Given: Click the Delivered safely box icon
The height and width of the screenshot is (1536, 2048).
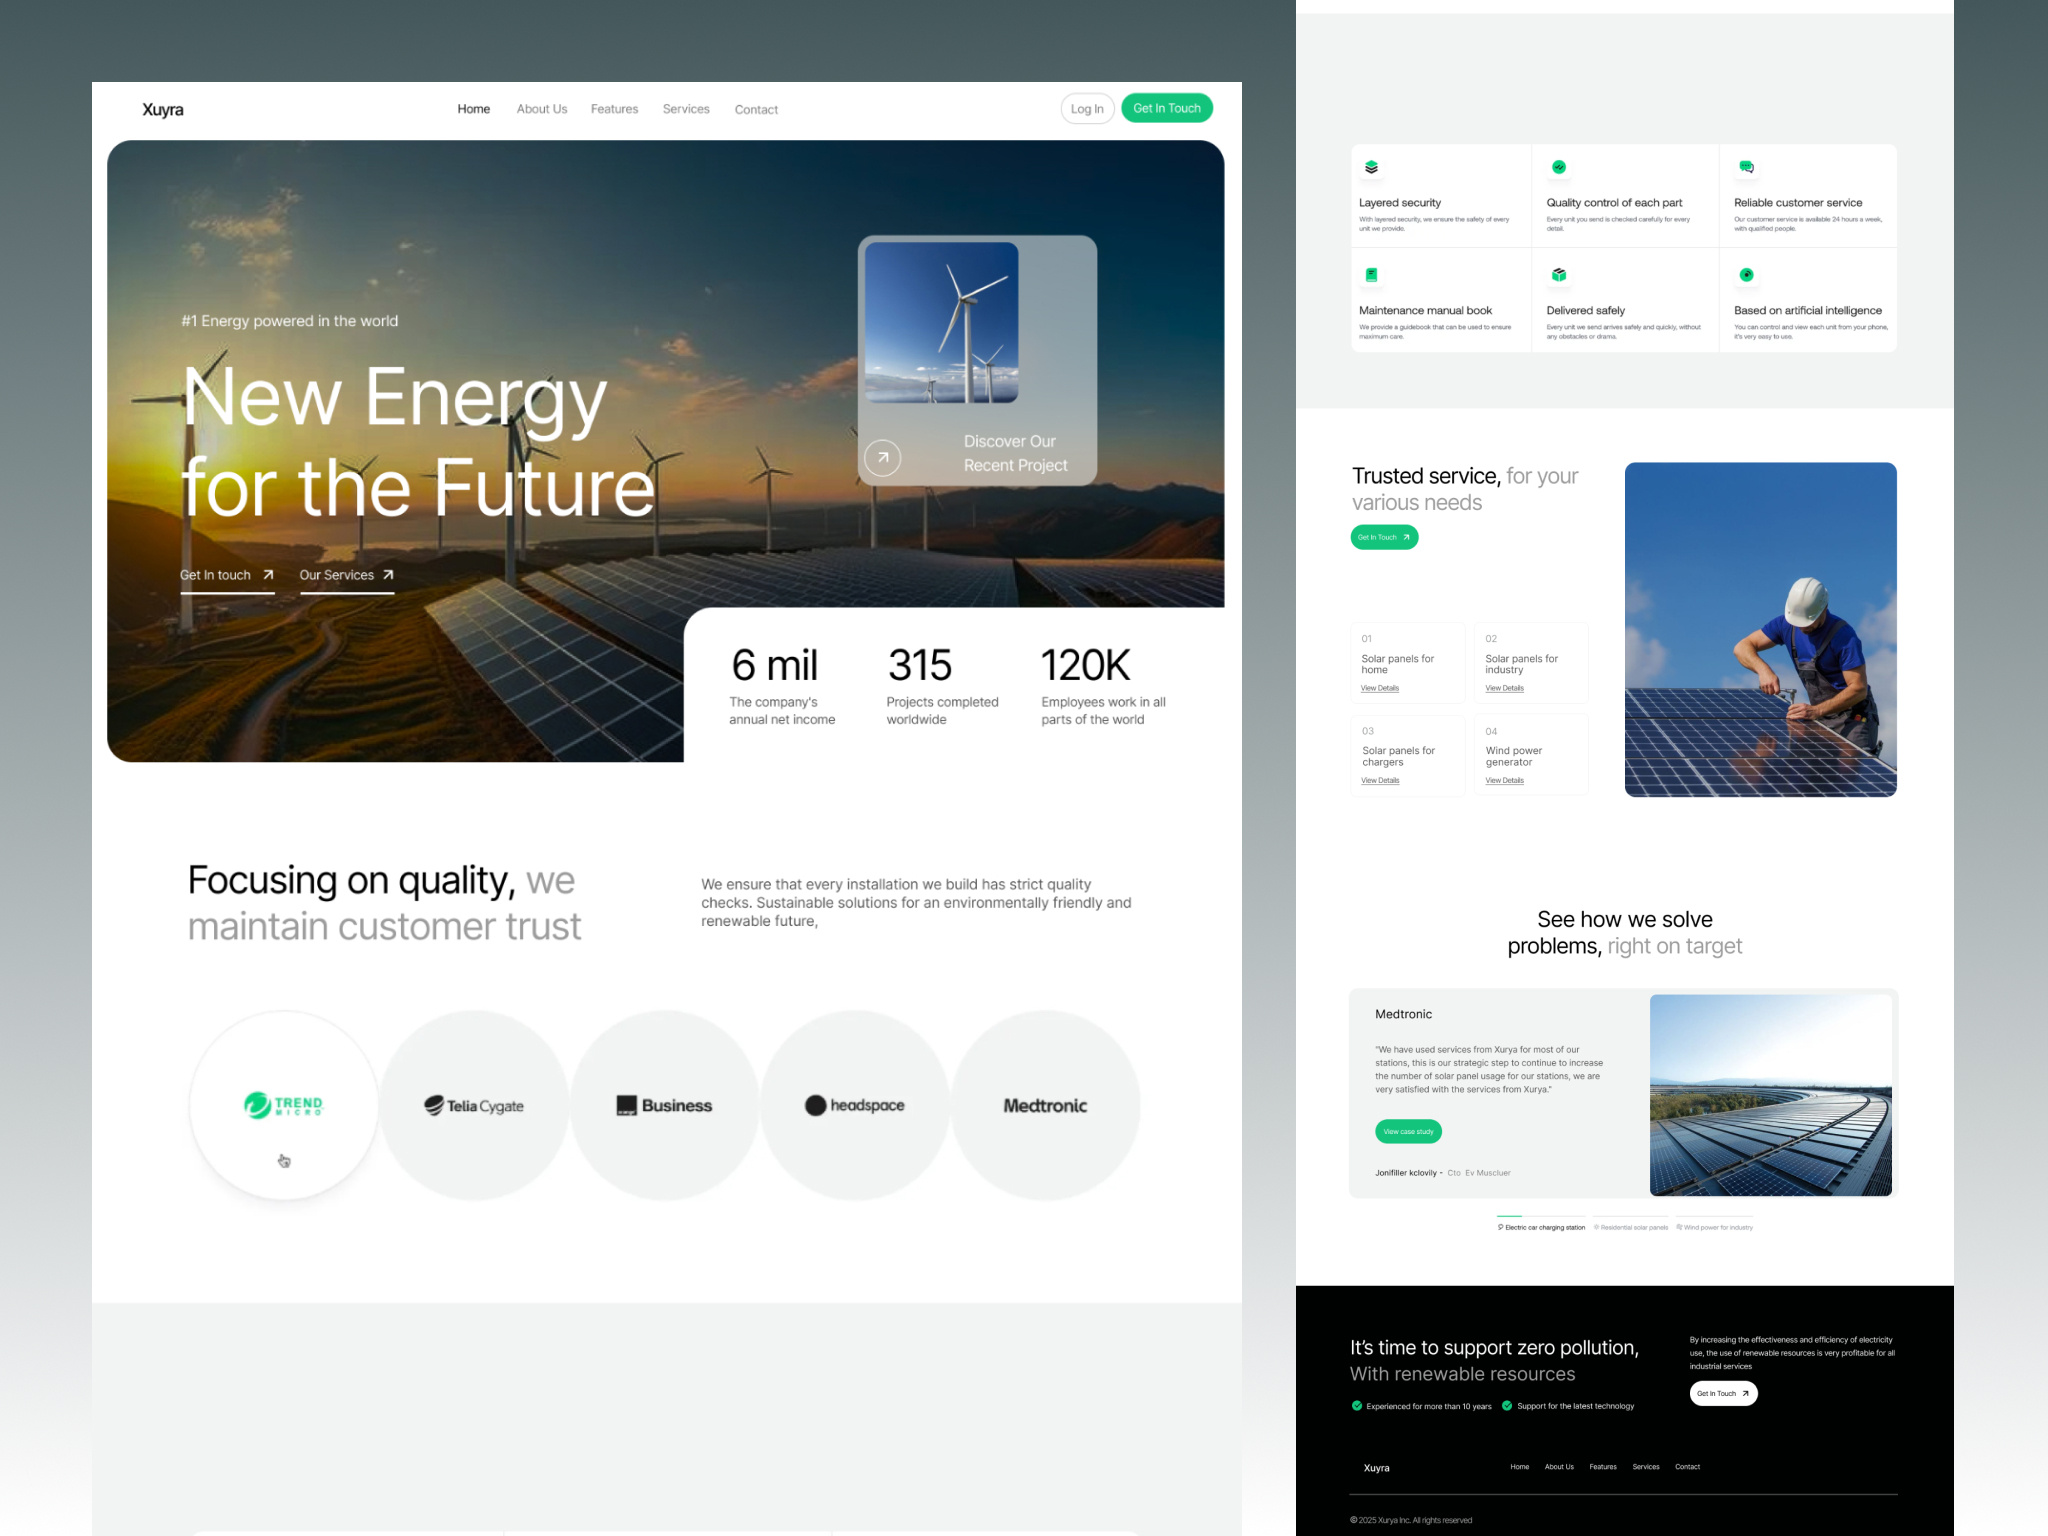Looking at the screenshot, I should tap(1557, 275).
